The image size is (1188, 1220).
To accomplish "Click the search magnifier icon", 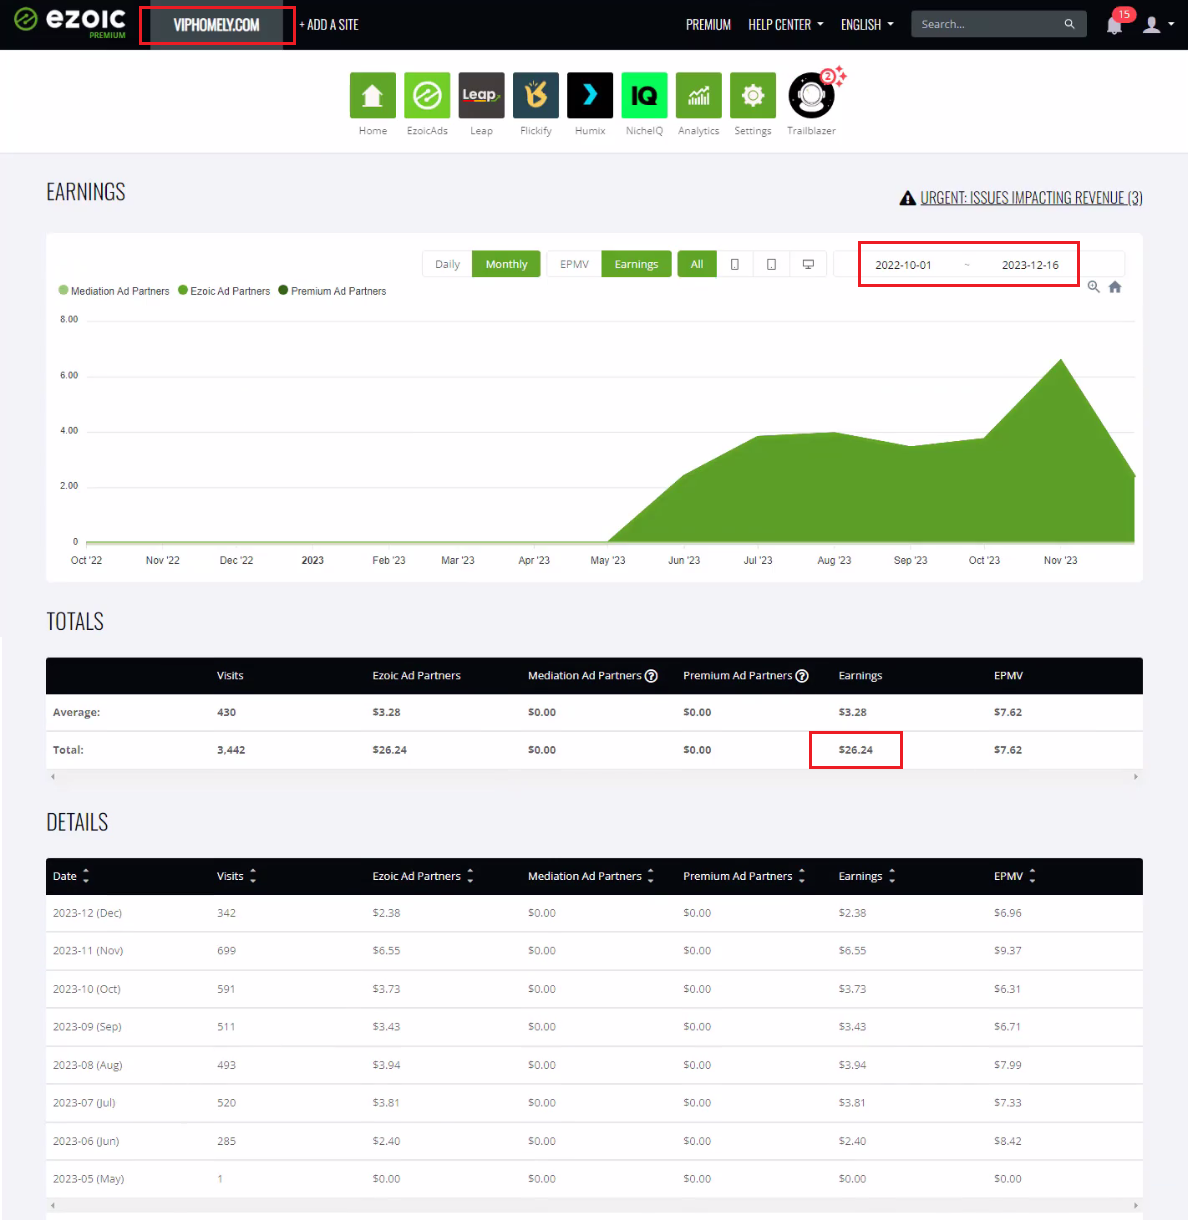I will [1069, 24].
